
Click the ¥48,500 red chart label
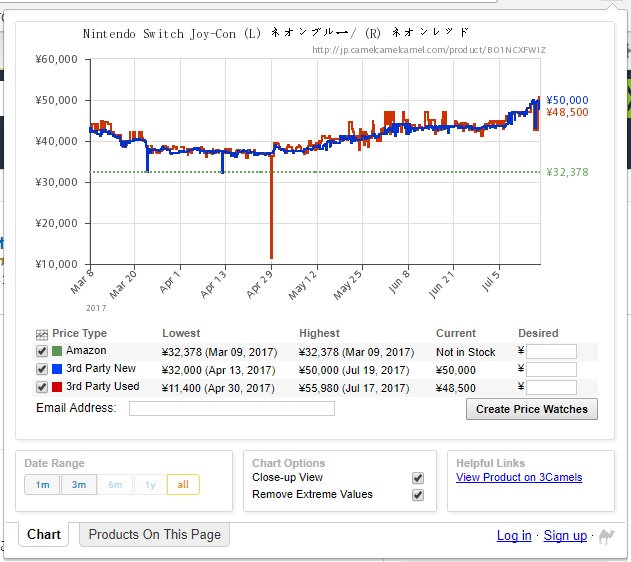[x=567, y=112]
